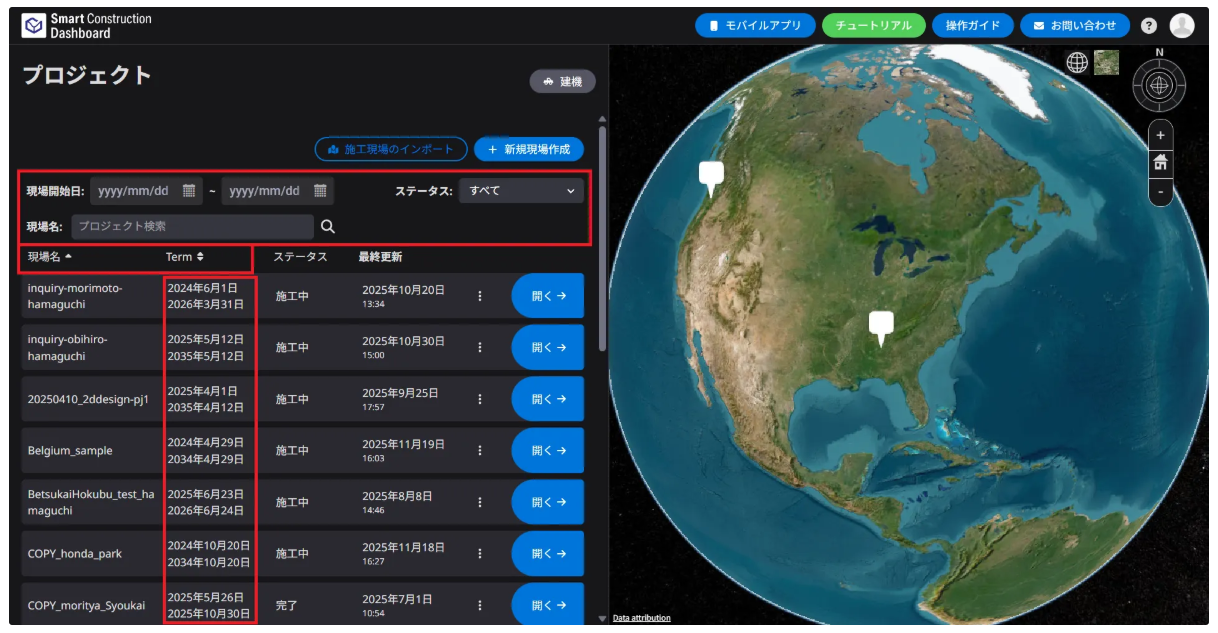The width and height of the screenshot is (1218, 633).
Task: Reset map to home view
Action: click(1160, 162)
